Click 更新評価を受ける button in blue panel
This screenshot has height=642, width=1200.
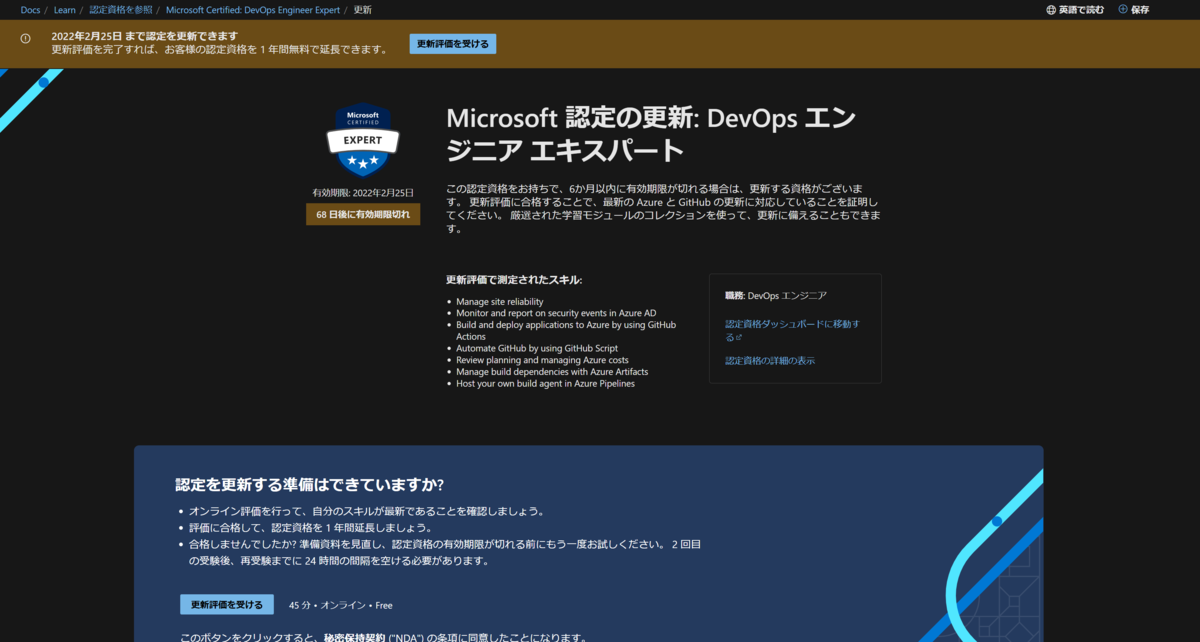[227, 605]
